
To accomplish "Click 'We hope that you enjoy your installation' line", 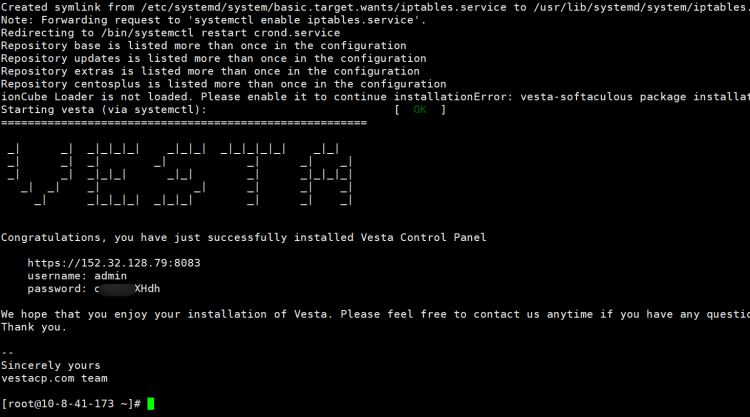I will (x=375, y=314).
